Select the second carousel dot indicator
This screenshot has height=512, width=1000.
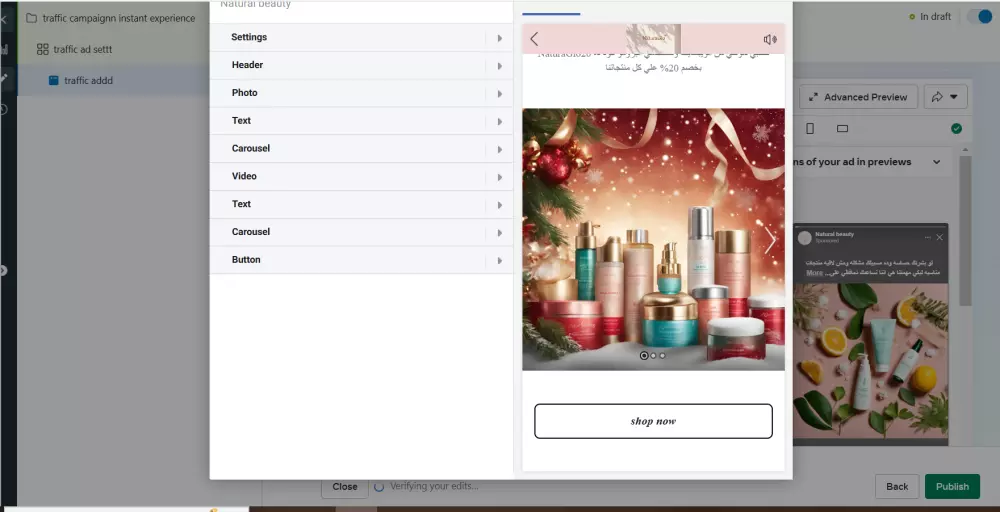654,356
